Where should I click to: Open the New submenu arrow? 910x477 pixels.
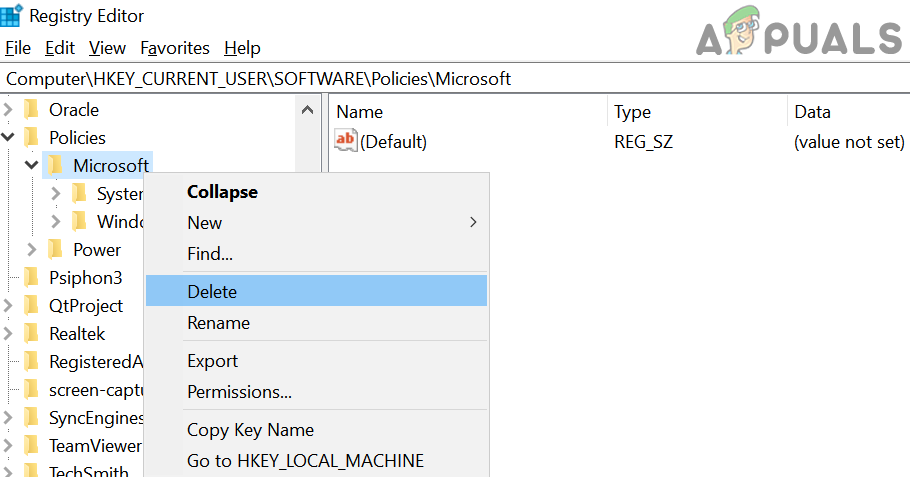click(x=473, y=223)
